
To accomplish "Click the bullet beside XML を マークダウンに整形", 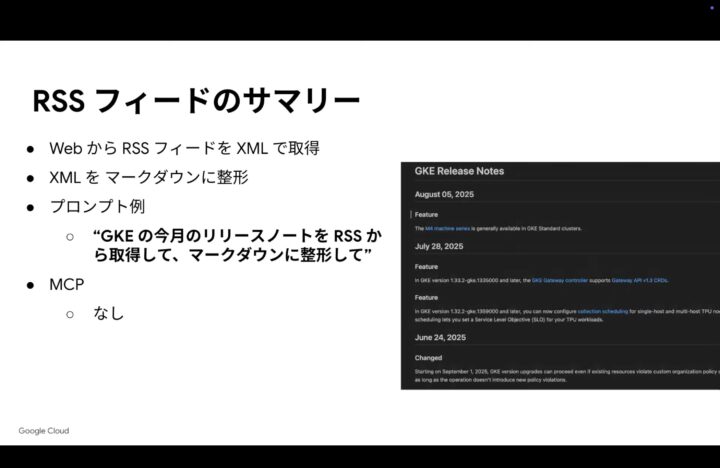I will click(32, 178).
